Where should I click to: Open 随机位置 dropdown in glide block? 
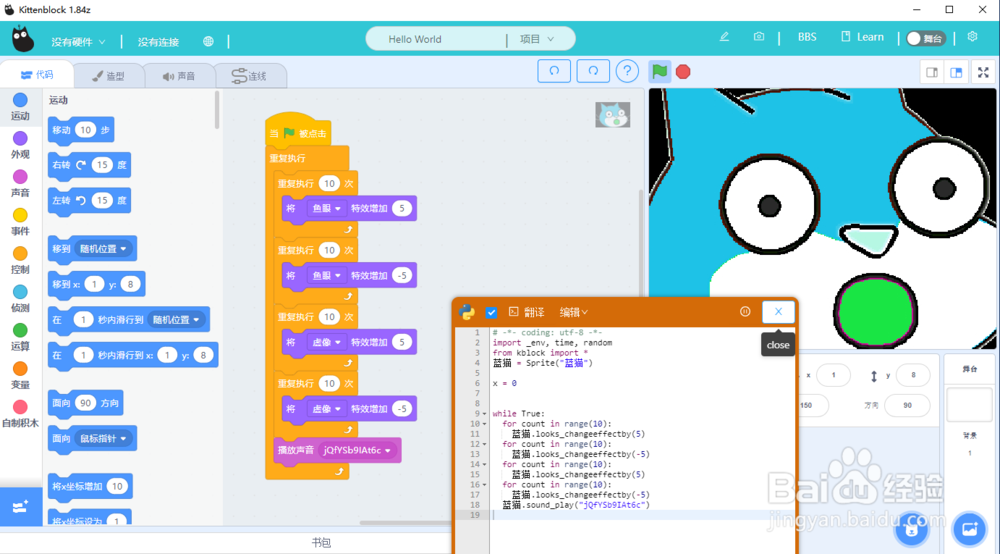pyautogui.click(x=177, y=319)
